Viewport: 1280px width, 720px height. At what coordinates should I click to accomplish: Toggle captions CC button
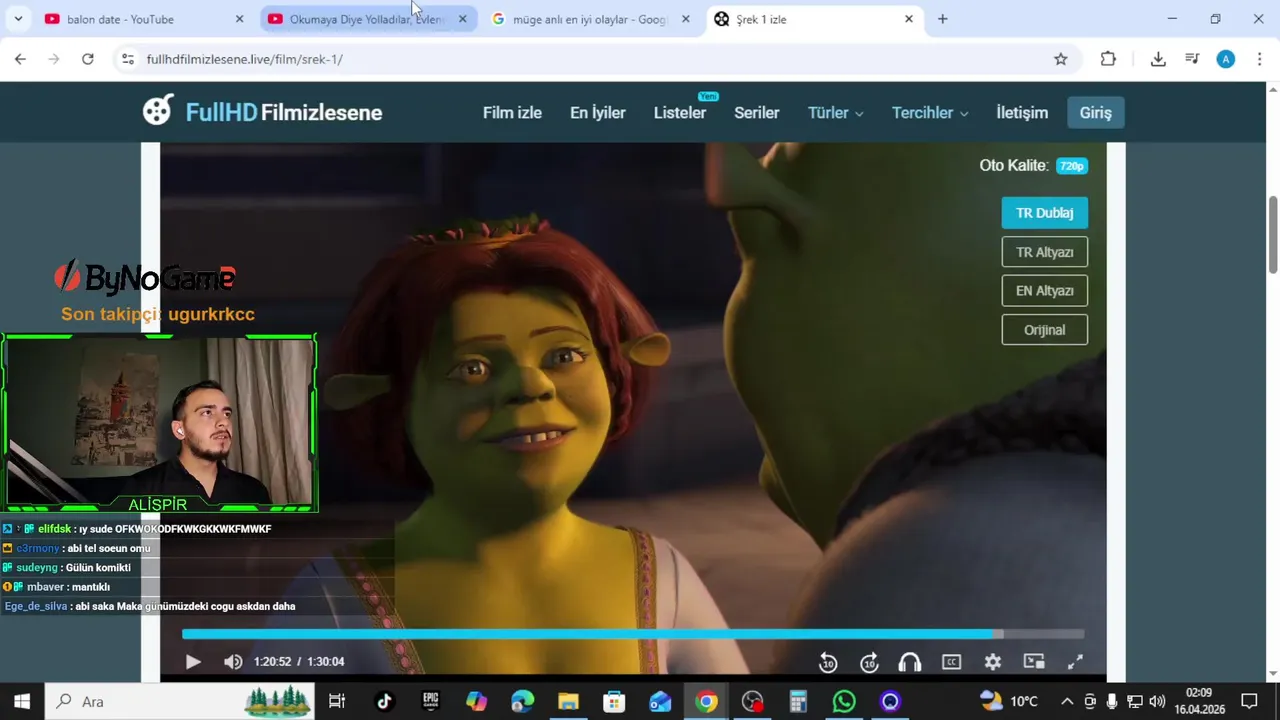point(951,662)
